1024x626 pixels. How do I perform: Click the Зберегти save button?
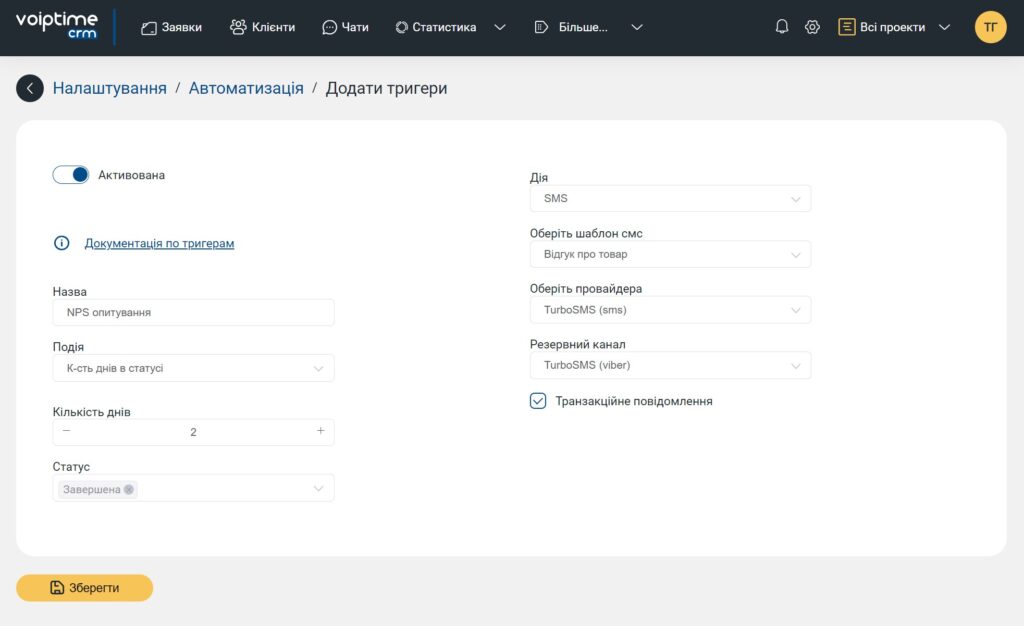coord(85,587)
